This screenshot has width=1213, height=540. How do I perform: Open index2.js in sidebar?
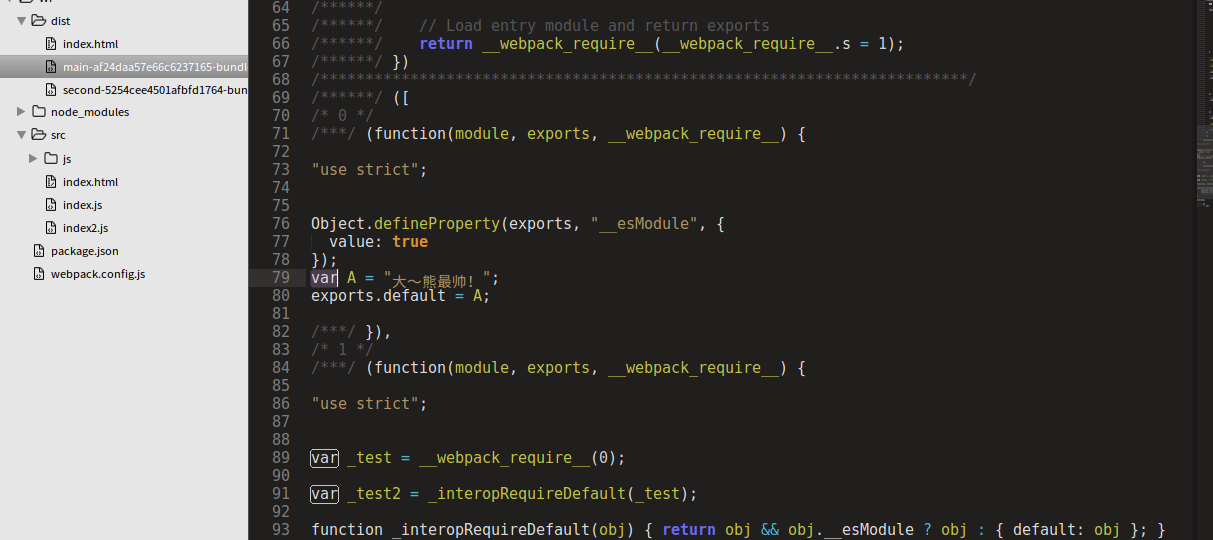[85, 227]
